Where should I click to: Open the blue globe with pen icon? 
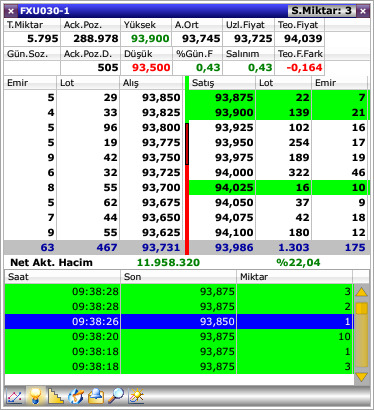pyautogui.click(x=76, y=397)
